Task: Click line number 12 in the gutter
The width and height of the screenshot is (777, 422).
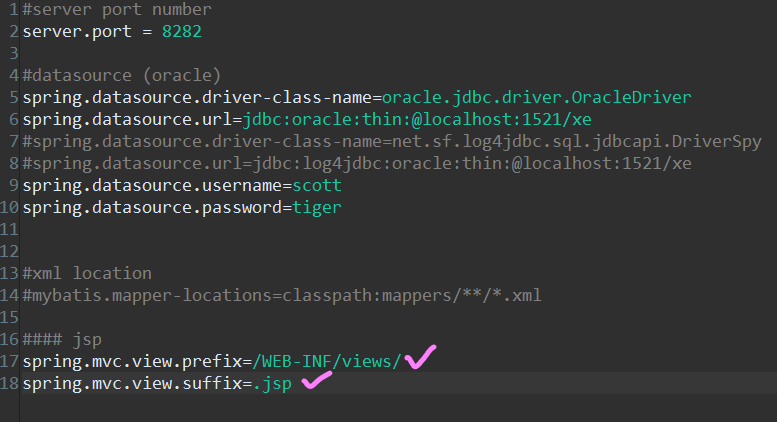Action: pos(9,252)
